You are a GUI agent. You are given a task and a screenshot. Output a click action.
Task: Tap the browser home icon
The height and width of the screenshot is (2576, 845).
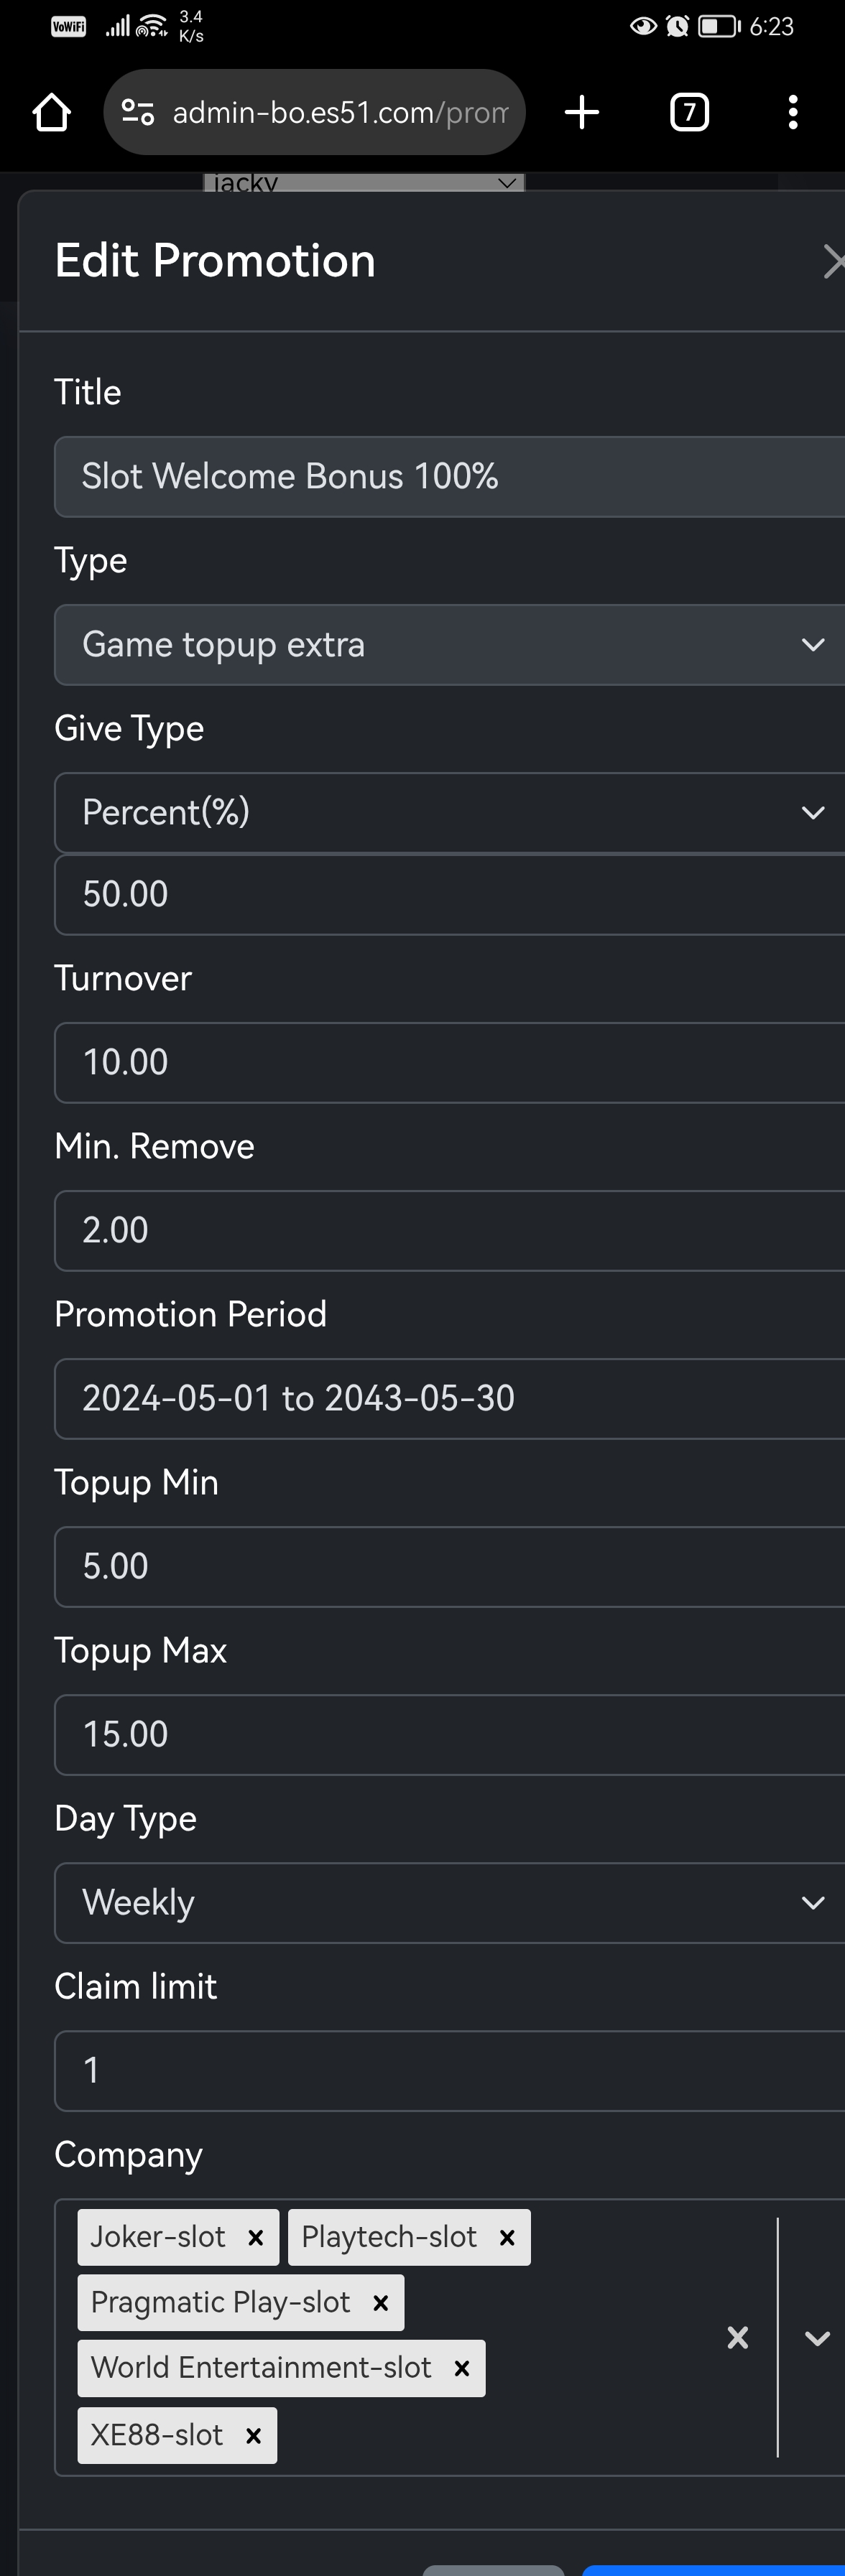(x=52, y=113)
